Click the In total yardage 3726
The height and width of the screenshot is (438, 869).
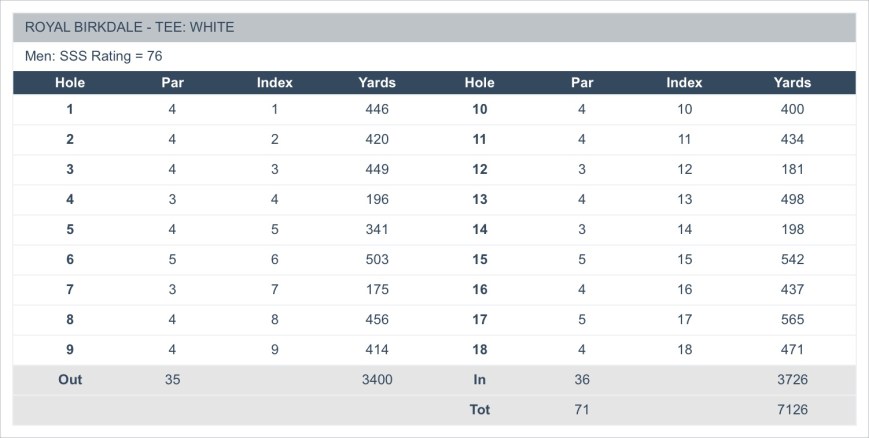(x=792, y=379)
